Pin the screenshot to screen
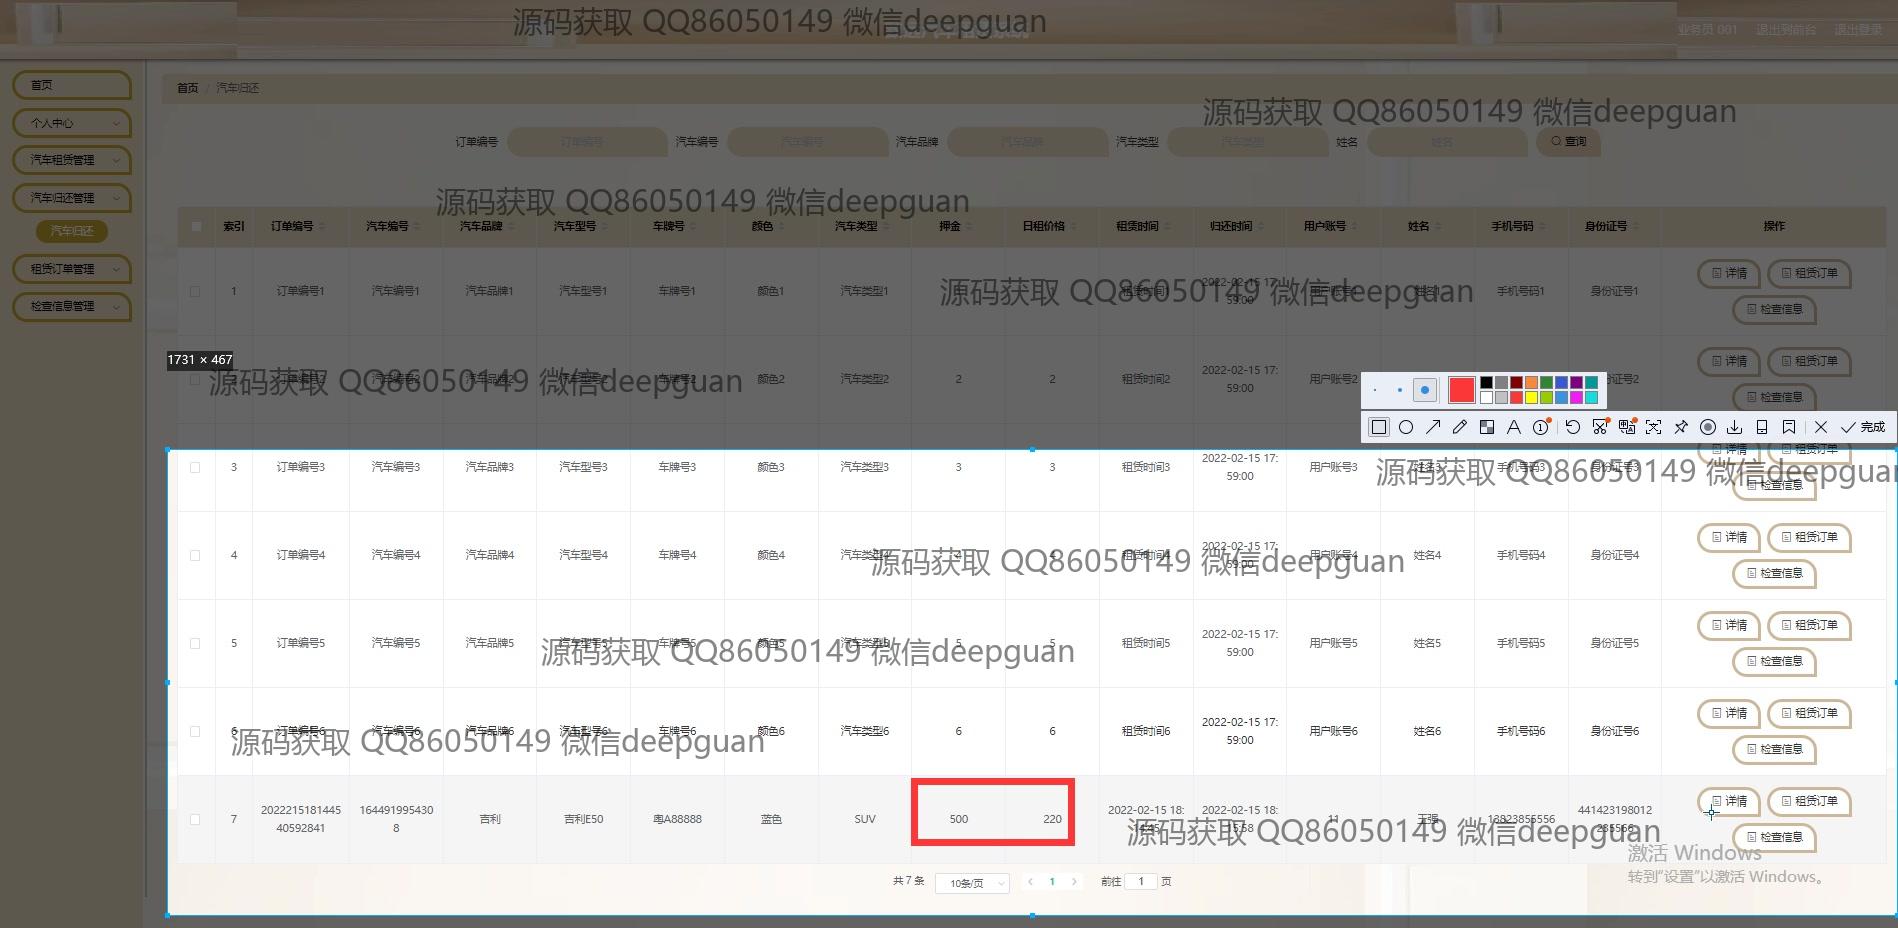 [1681, 427]
